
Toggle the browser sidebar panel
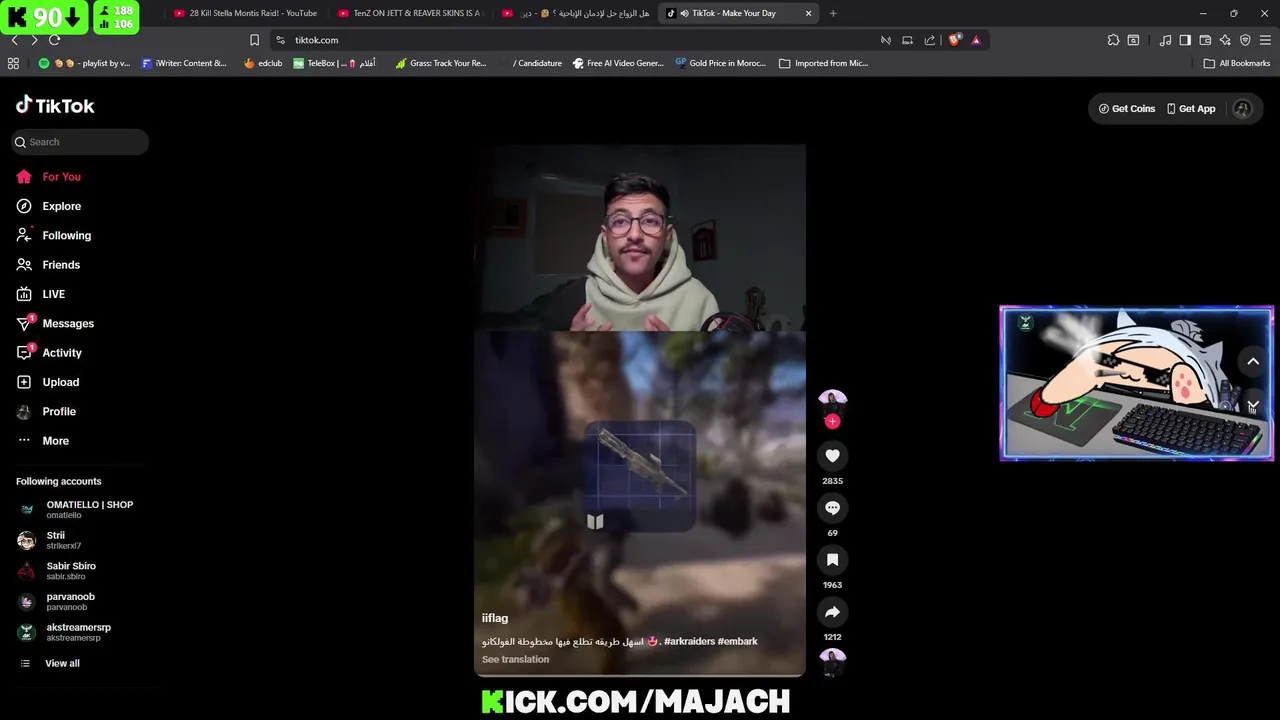pos(1185,40)
